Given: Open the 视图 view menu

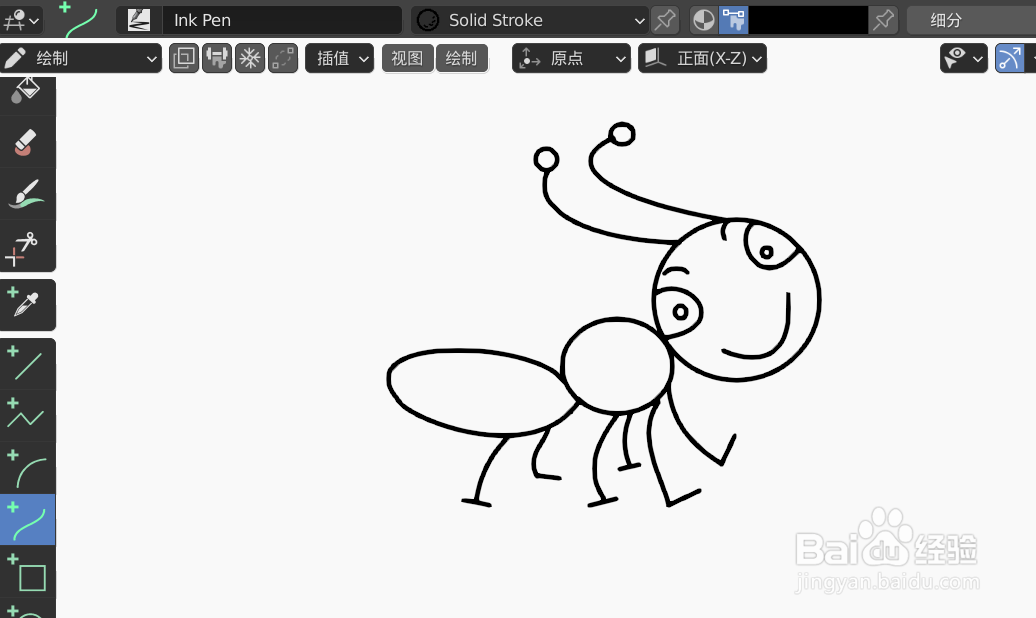Looking at the screenshot, I should pyautogui.click(x=408, y=58).
